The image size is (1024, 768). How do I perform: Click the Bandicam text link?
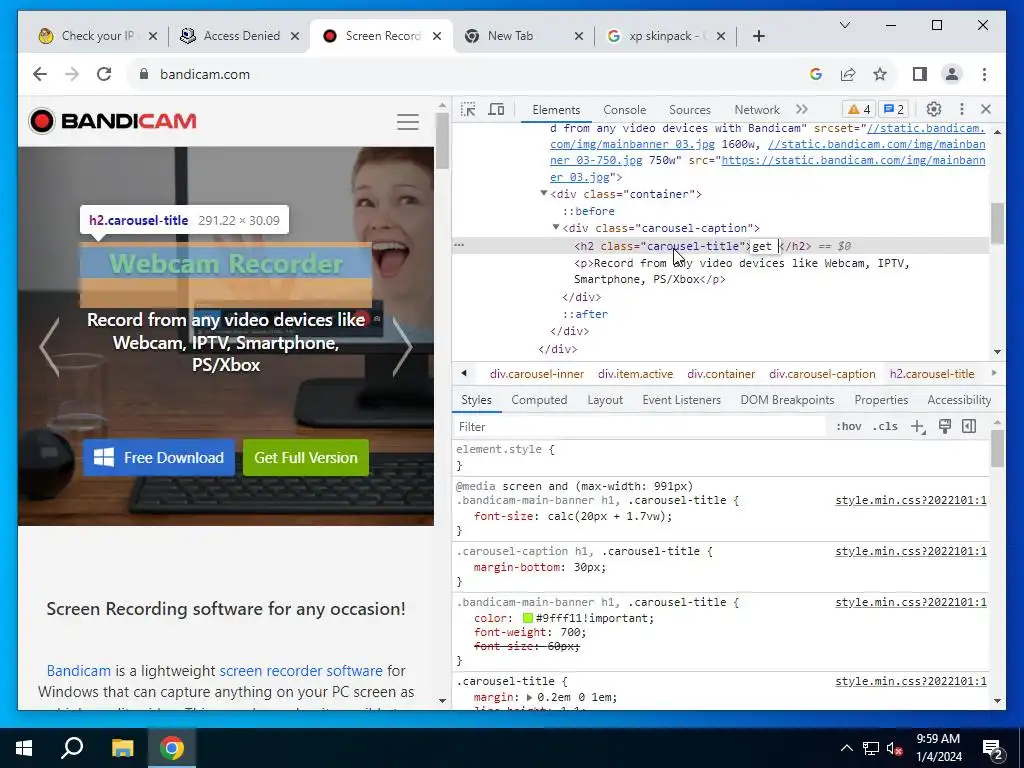pos(78,671)
